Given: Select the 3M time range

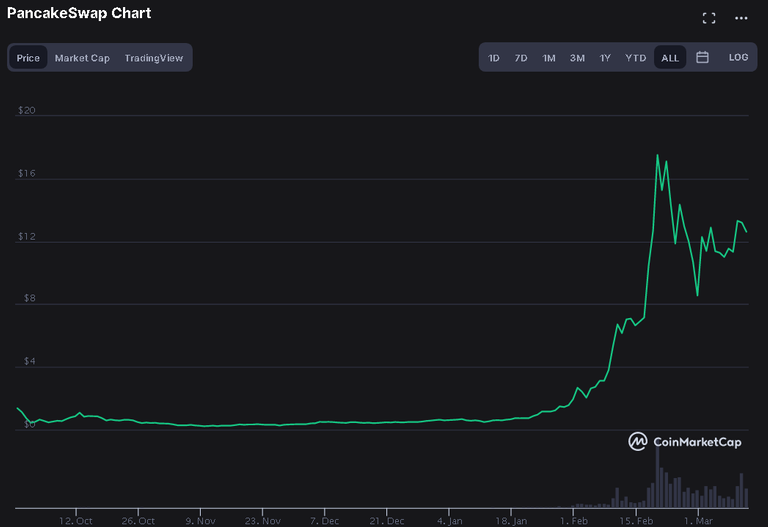Looking at the screenshot, I should tap(577, 58).
